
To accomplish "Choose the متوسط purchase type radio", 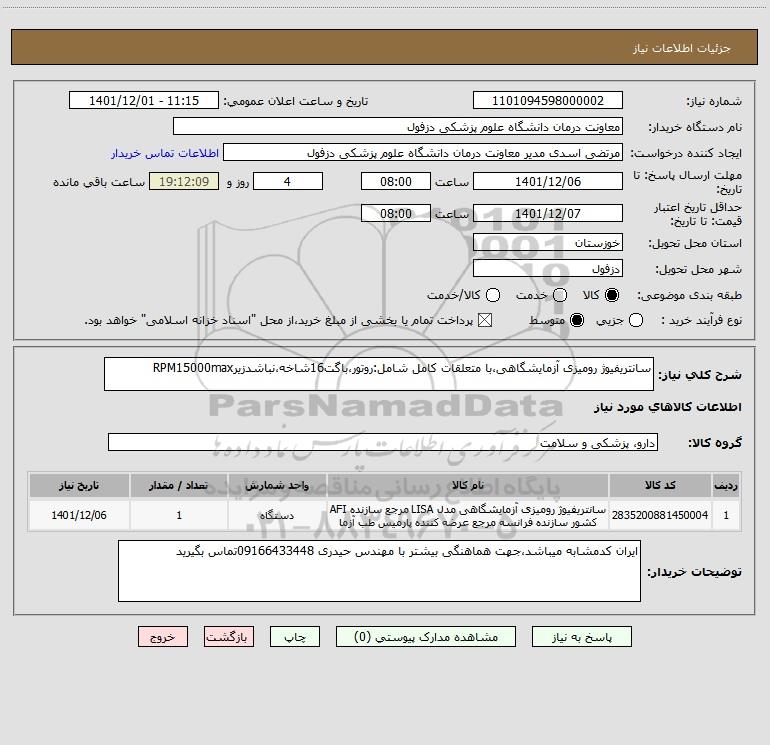I will click(x=577, y=320).
